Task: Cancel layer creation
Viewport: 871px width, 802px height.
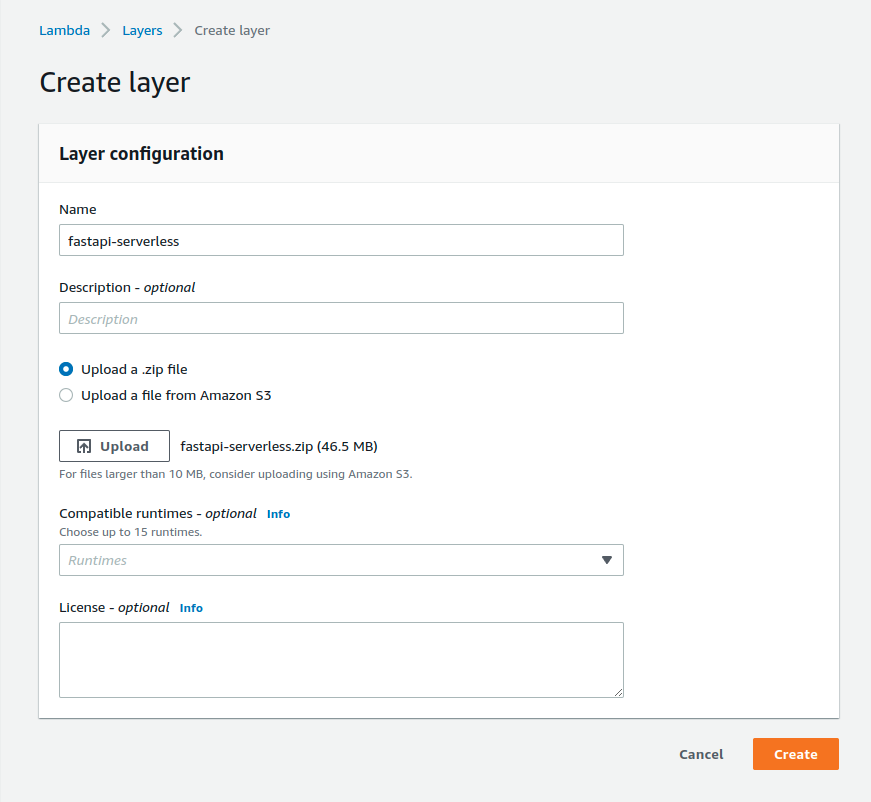Action: pos(701,754)
